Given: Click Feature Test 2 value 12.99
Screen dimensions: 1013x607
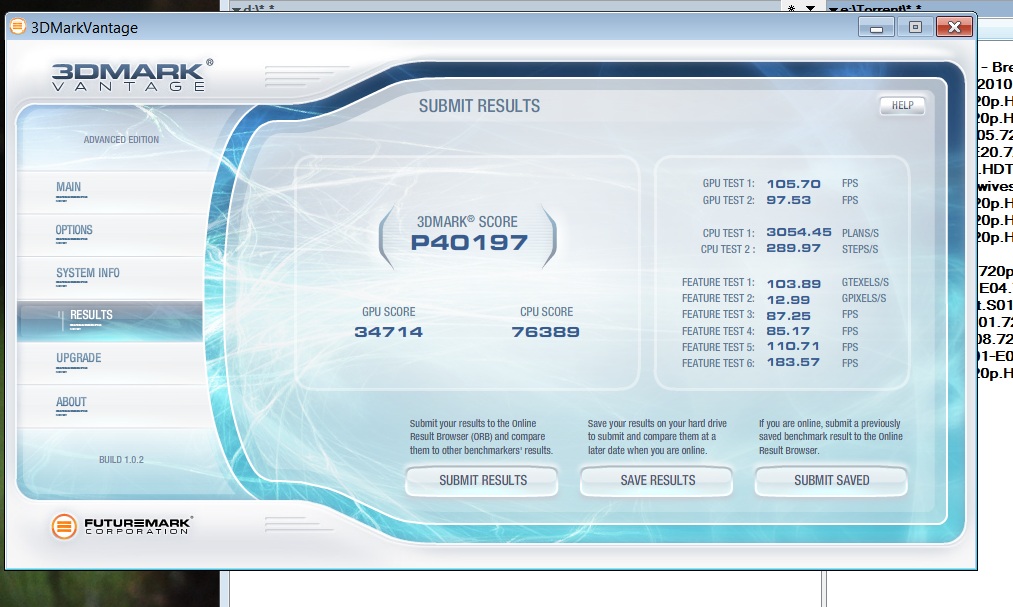Looking at the screenshot, I should pyautogui.click(x=788, y=300).
